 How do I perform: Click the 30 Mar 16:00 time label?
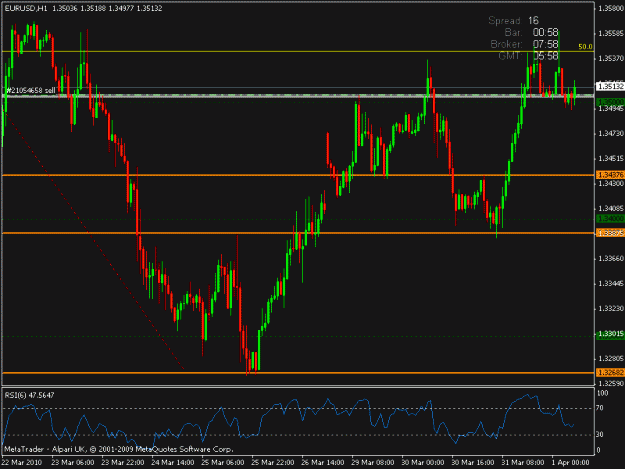tap(473, 462)
